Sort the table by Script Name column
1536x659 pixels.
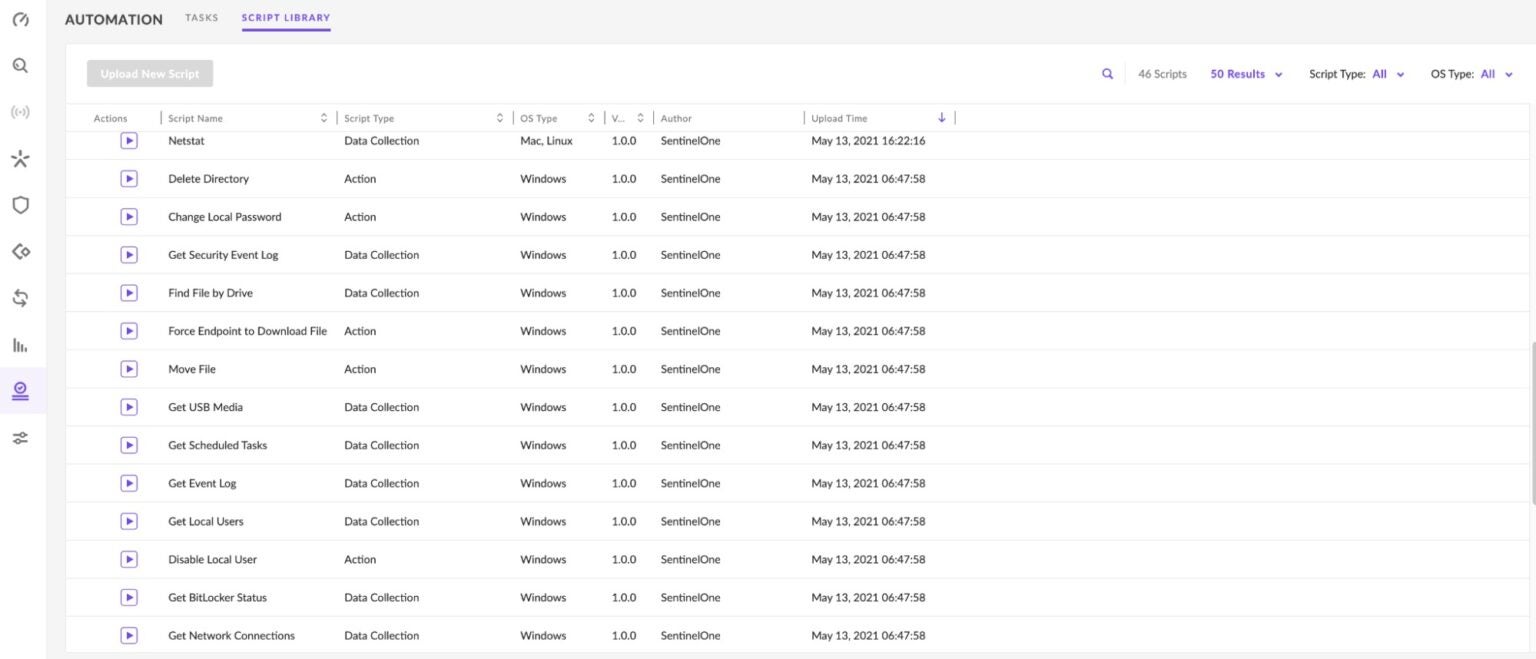196,118
